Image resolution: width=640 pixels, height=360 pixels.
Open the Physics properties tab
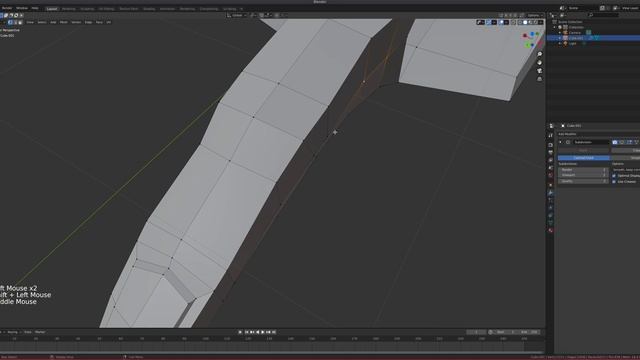(550, 208)
